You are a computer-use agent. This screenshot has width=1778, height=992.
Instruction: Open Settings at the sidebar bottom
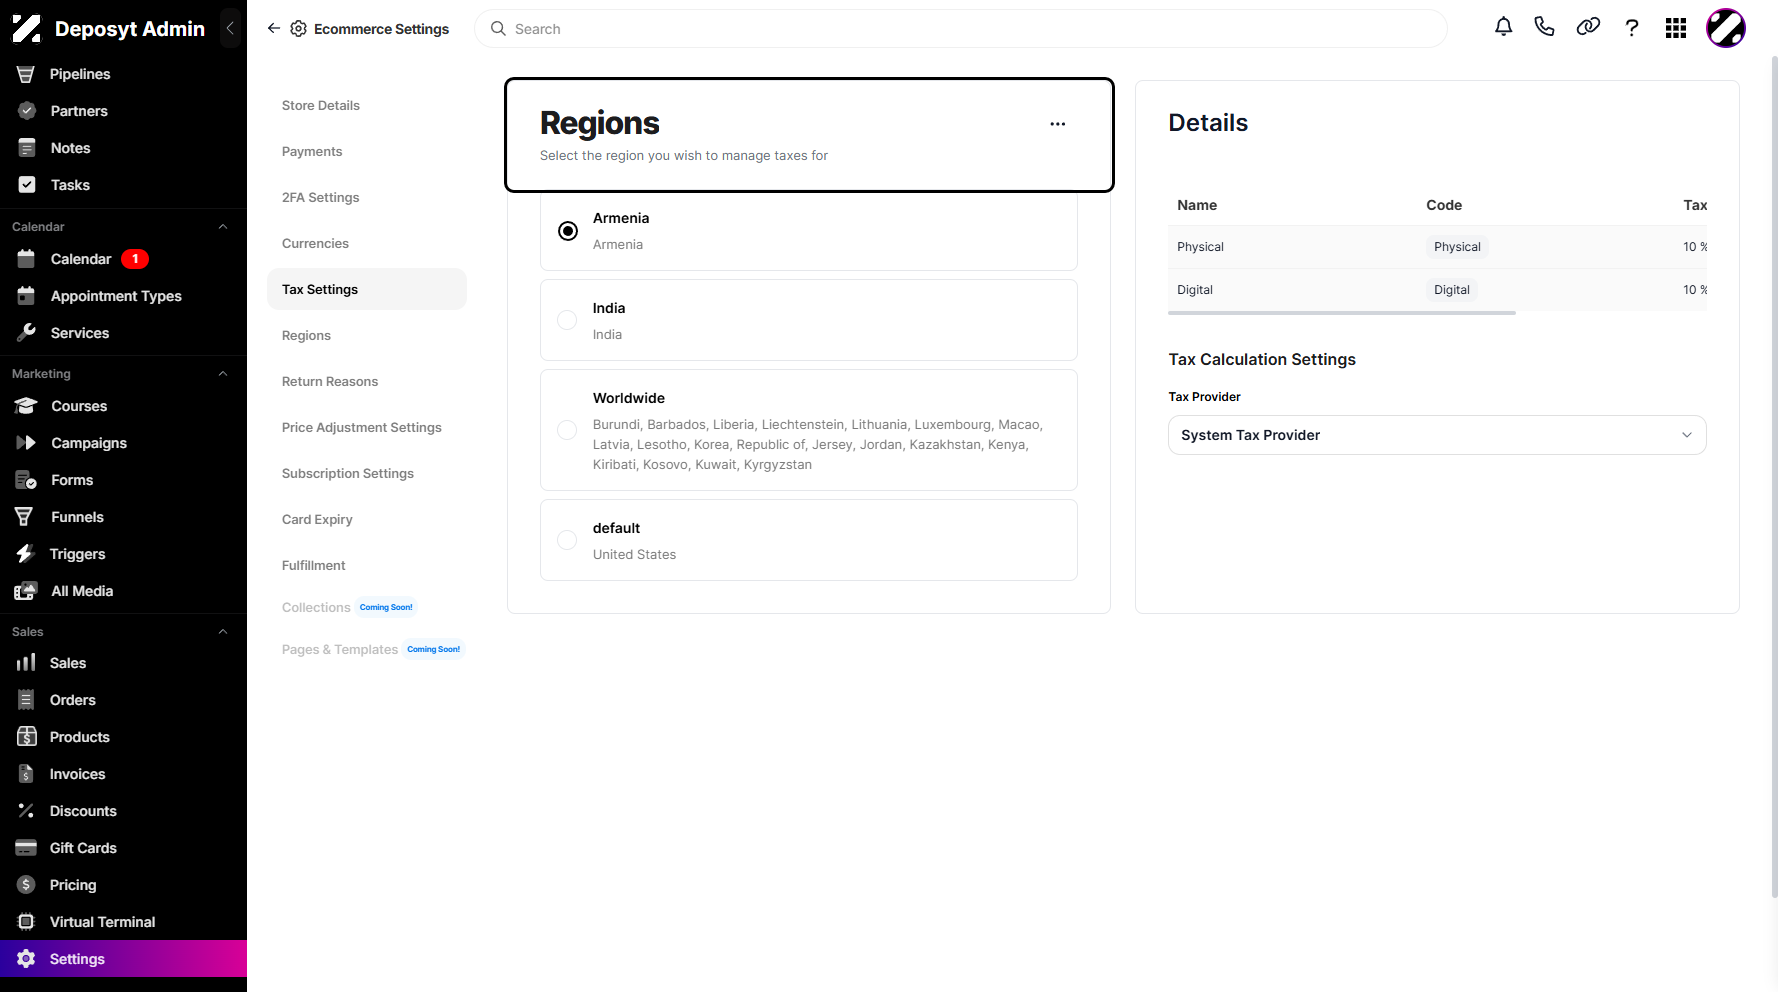[x=123, y=959]
